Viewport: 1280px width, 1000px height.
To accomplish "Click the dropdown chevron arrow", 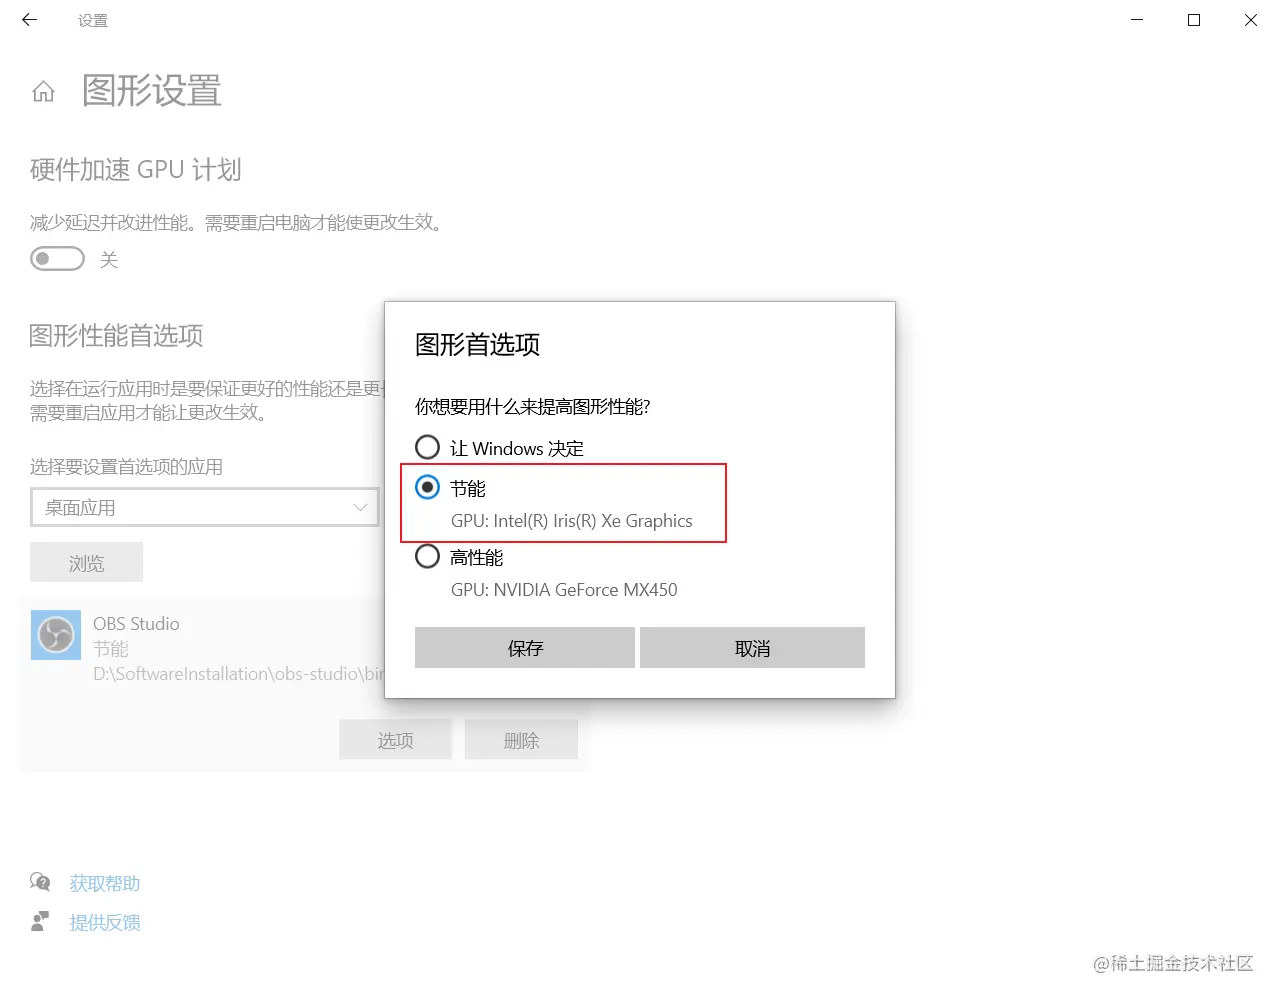I will [x=360, y=507].
